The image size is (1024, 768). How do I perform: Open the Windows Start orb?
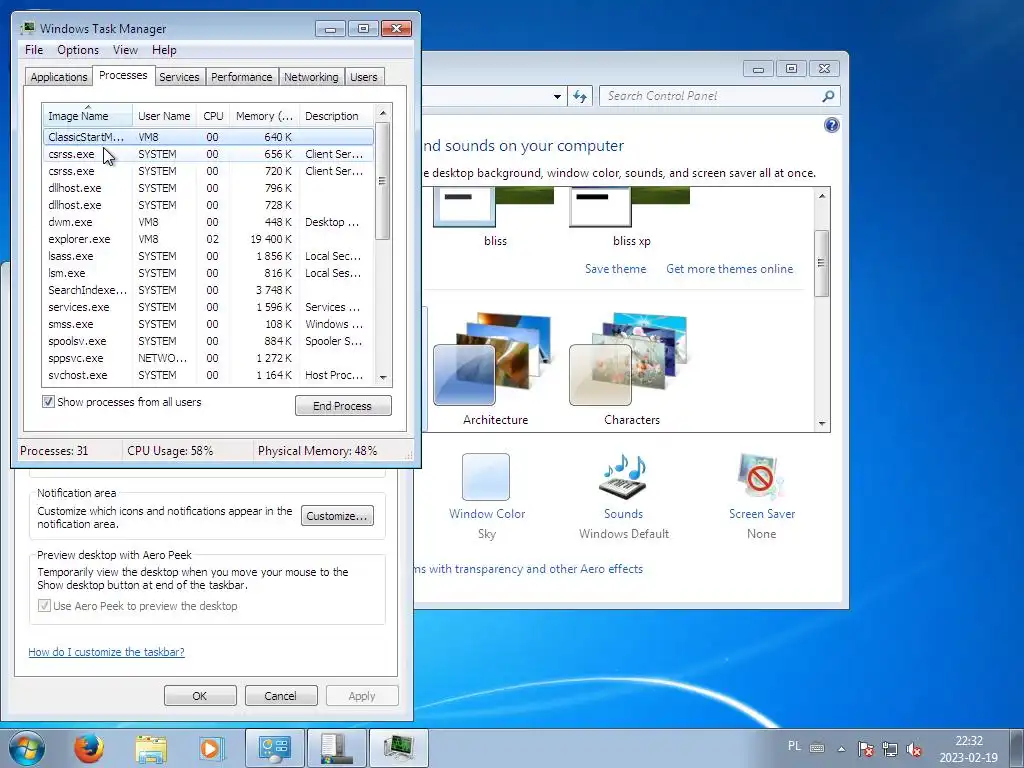[27, 748]
